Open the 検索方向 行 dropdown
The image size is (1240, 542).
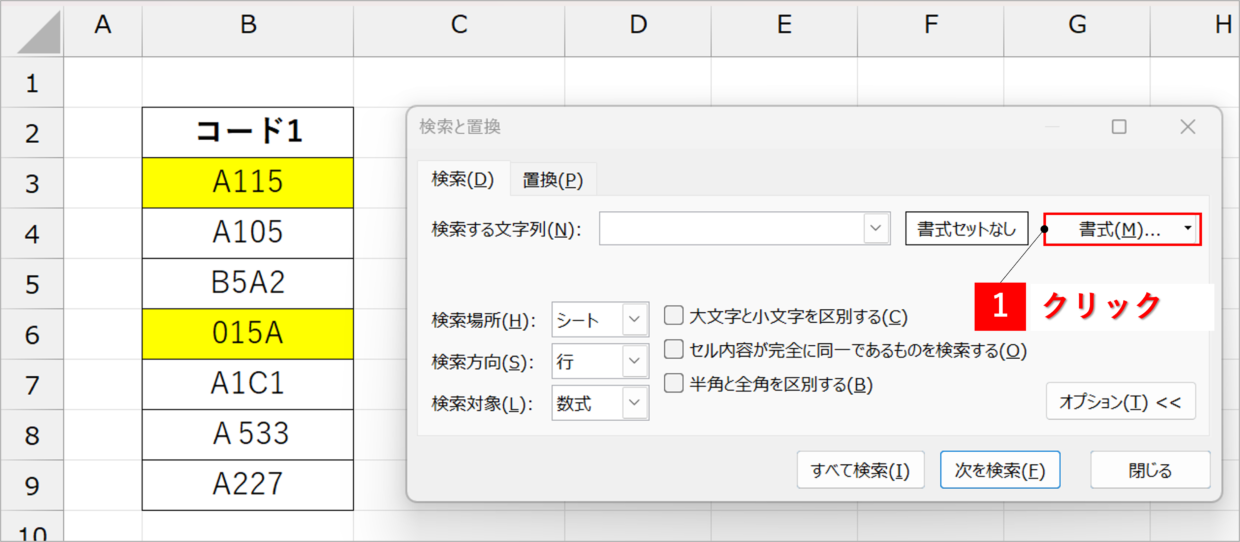[x=635, y=361]
